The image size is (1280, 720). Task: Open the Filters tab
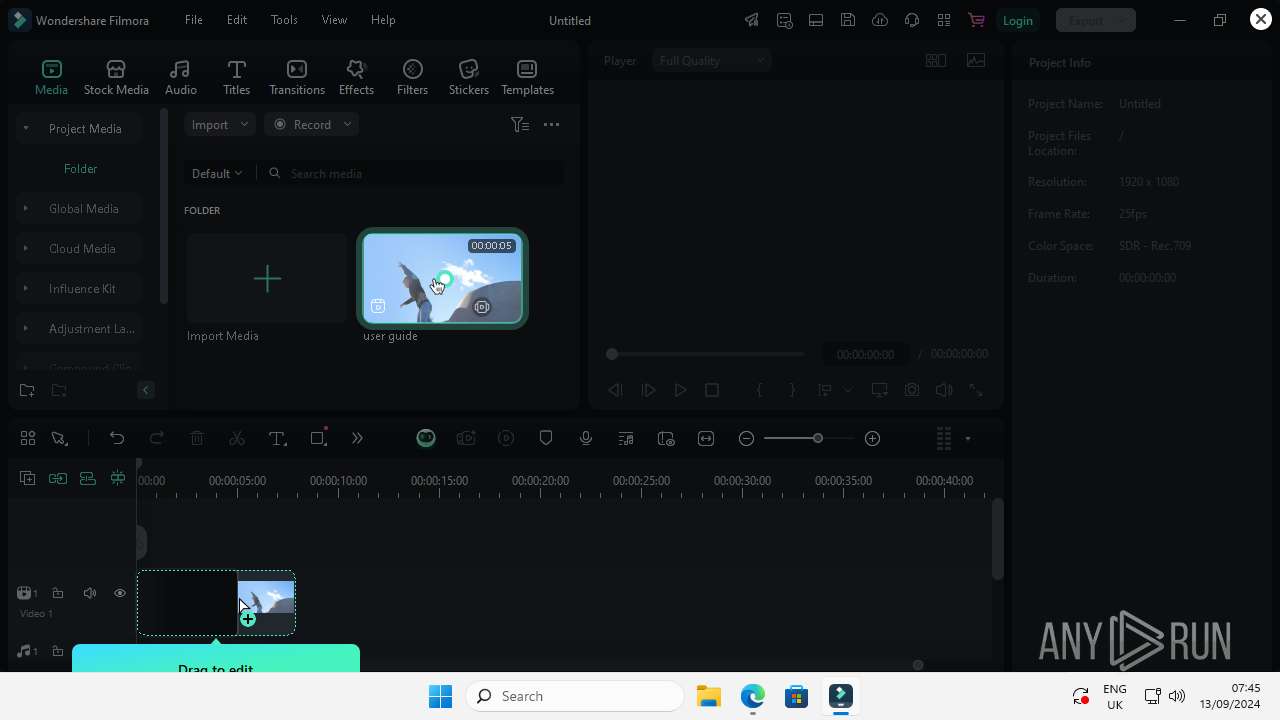(412, 77)
